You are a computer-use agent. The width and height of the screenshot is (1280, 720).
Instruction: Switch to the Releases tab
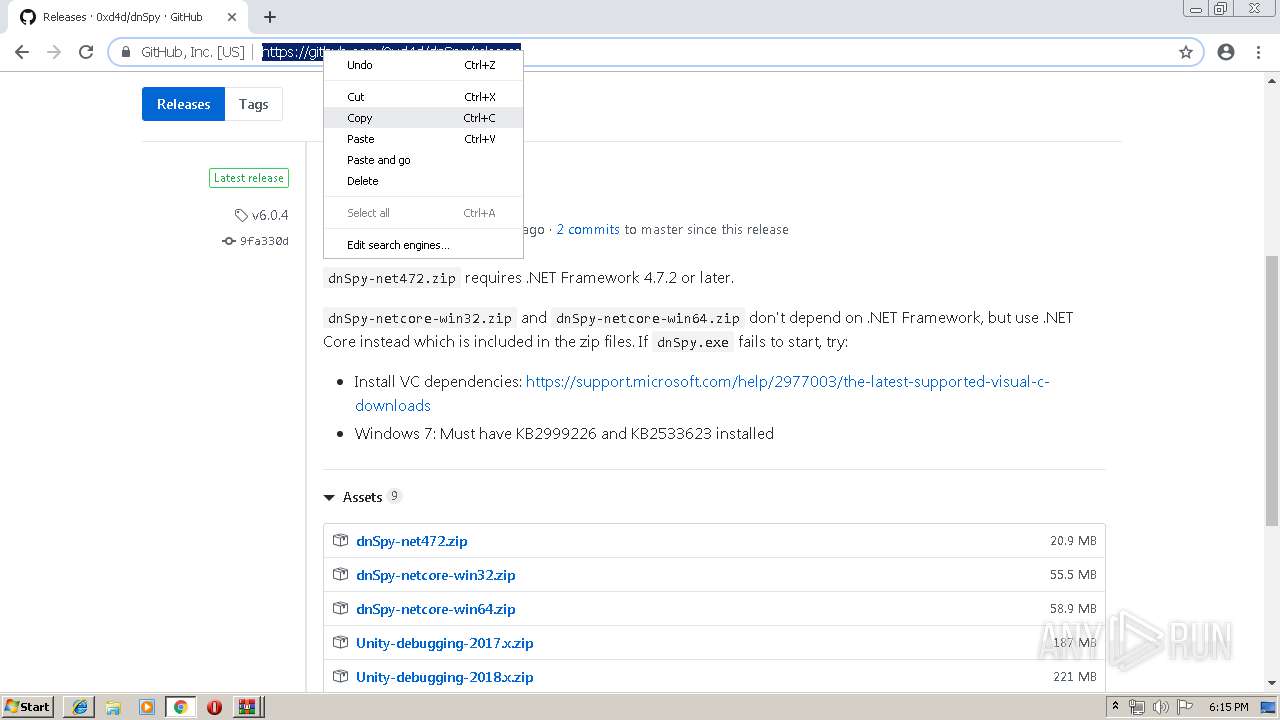coord(183,104)
